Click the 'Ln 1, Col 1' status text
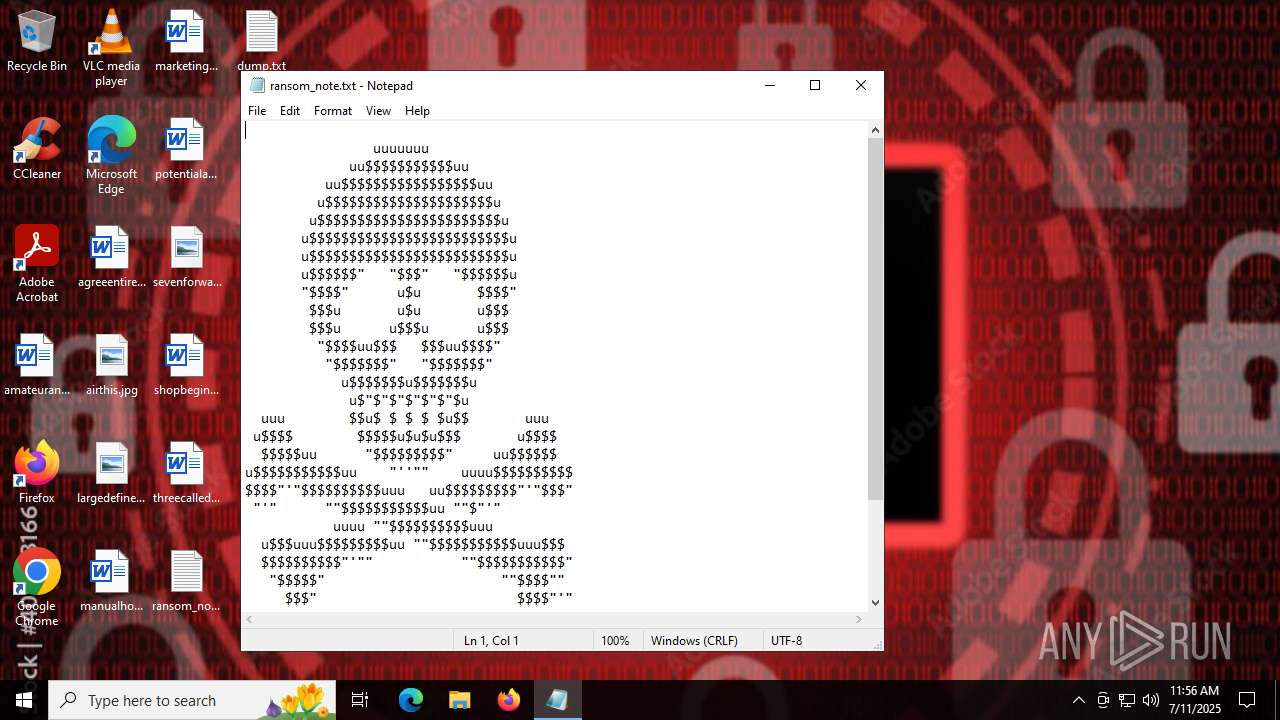 [491, 641]
